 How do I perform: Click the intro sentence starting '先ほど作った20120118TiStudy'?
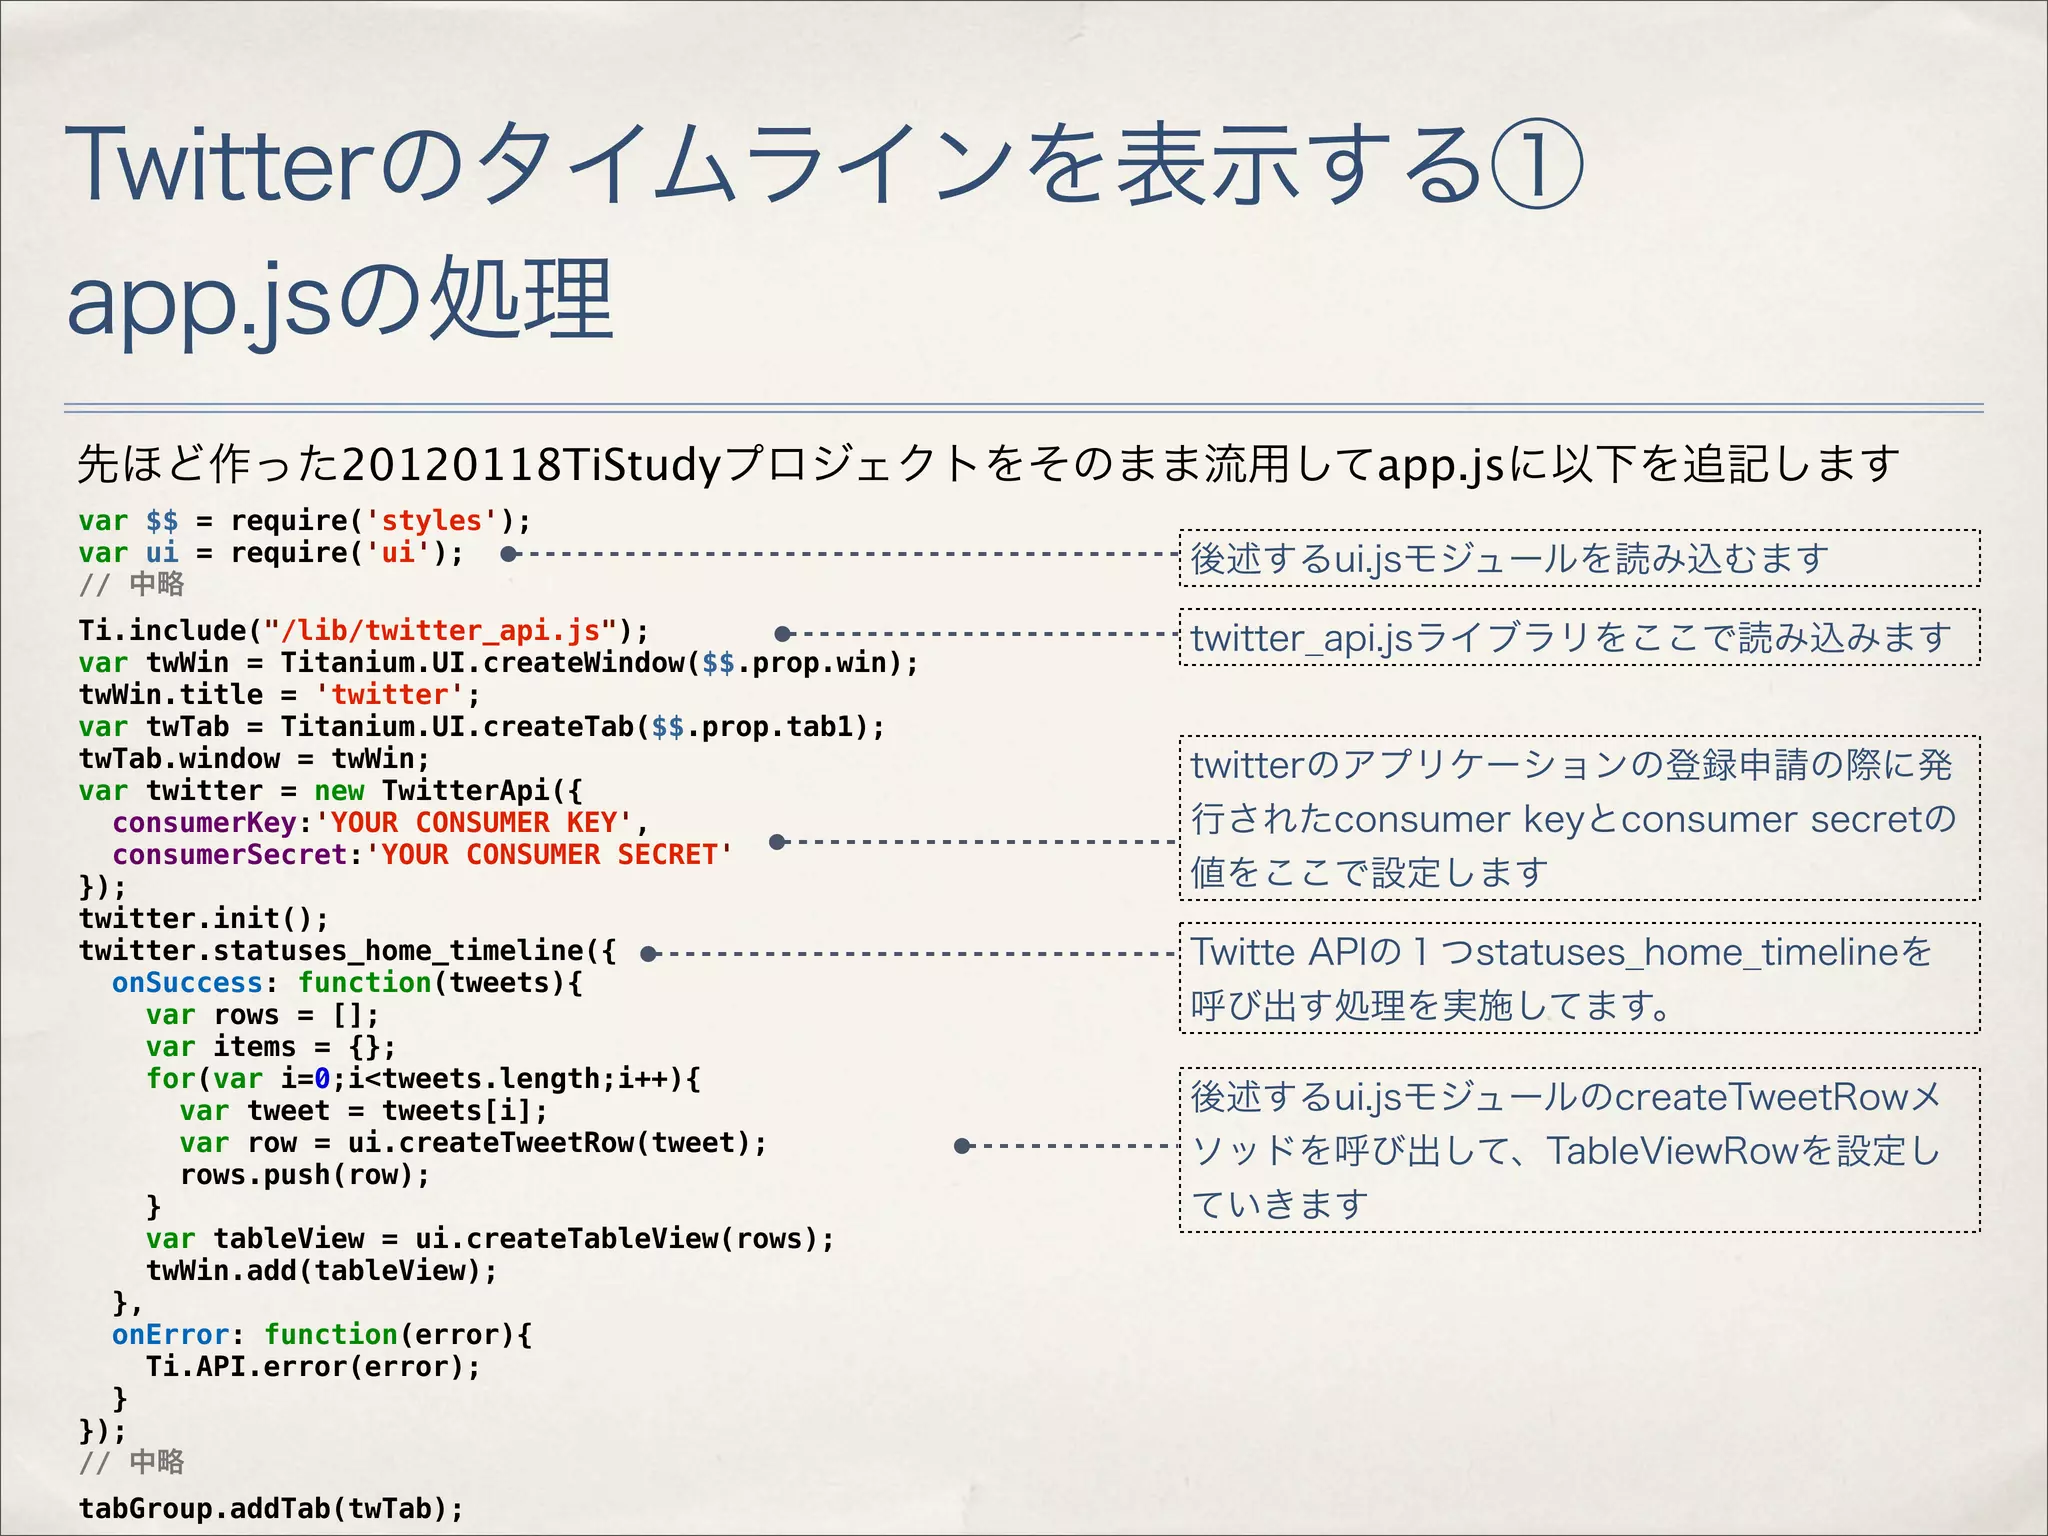pos(988,463)
